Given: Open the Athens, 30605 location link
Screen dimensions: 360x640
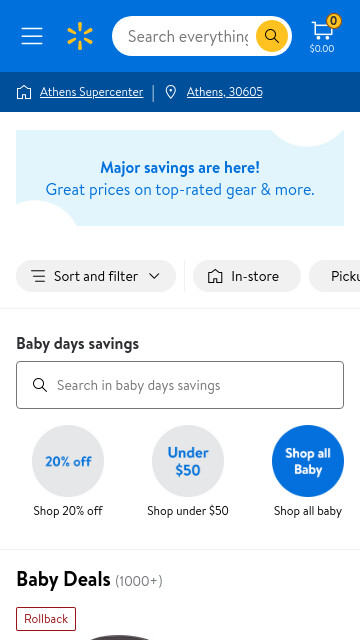Looking at the screenshot, I should point(224,92).
